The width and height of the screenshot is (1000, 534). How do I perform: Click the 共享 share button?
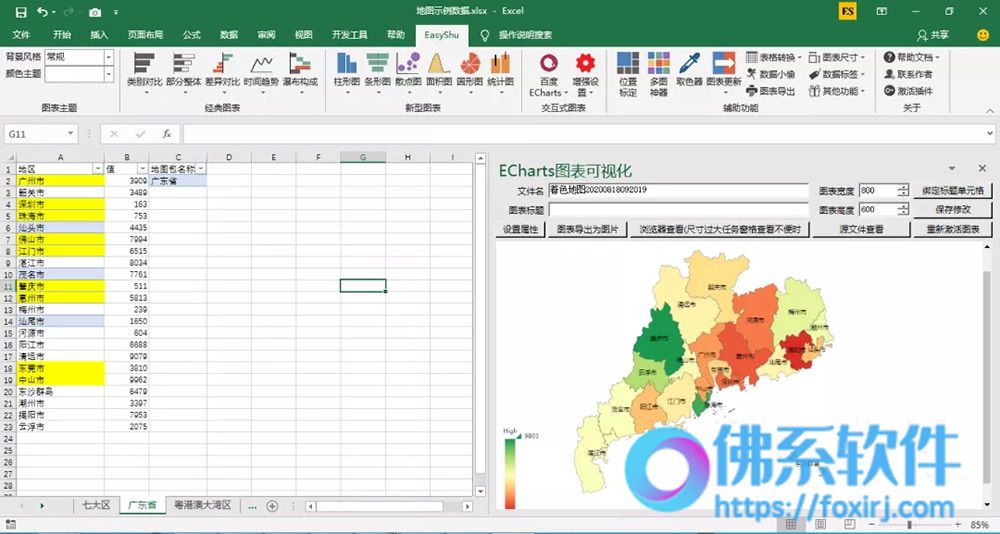[933, 35]
